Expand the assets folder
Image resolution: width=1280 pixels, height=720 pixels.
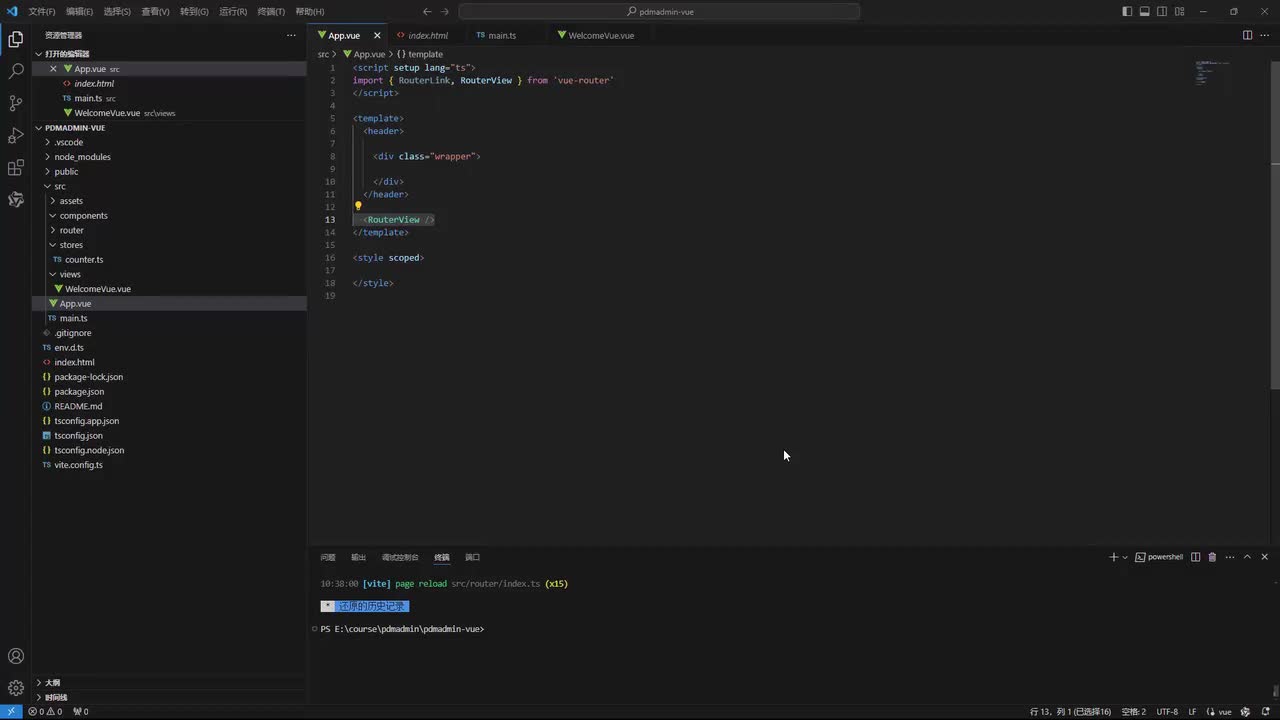pyautogui.click(x=71, y=201)
